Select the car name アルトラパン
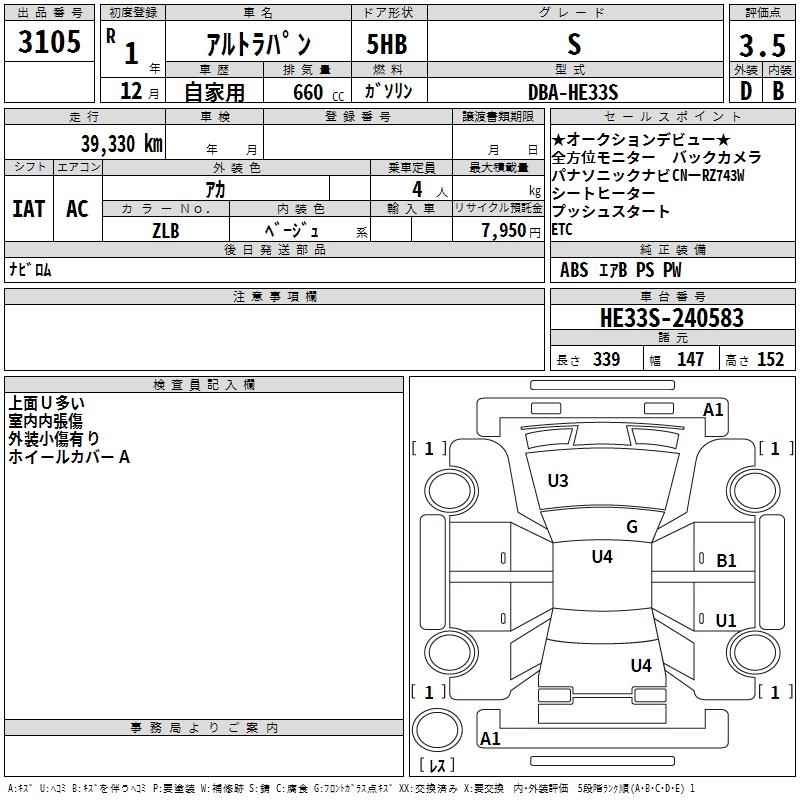This screenshot has width=800, height=800. (x=258, y=44)
